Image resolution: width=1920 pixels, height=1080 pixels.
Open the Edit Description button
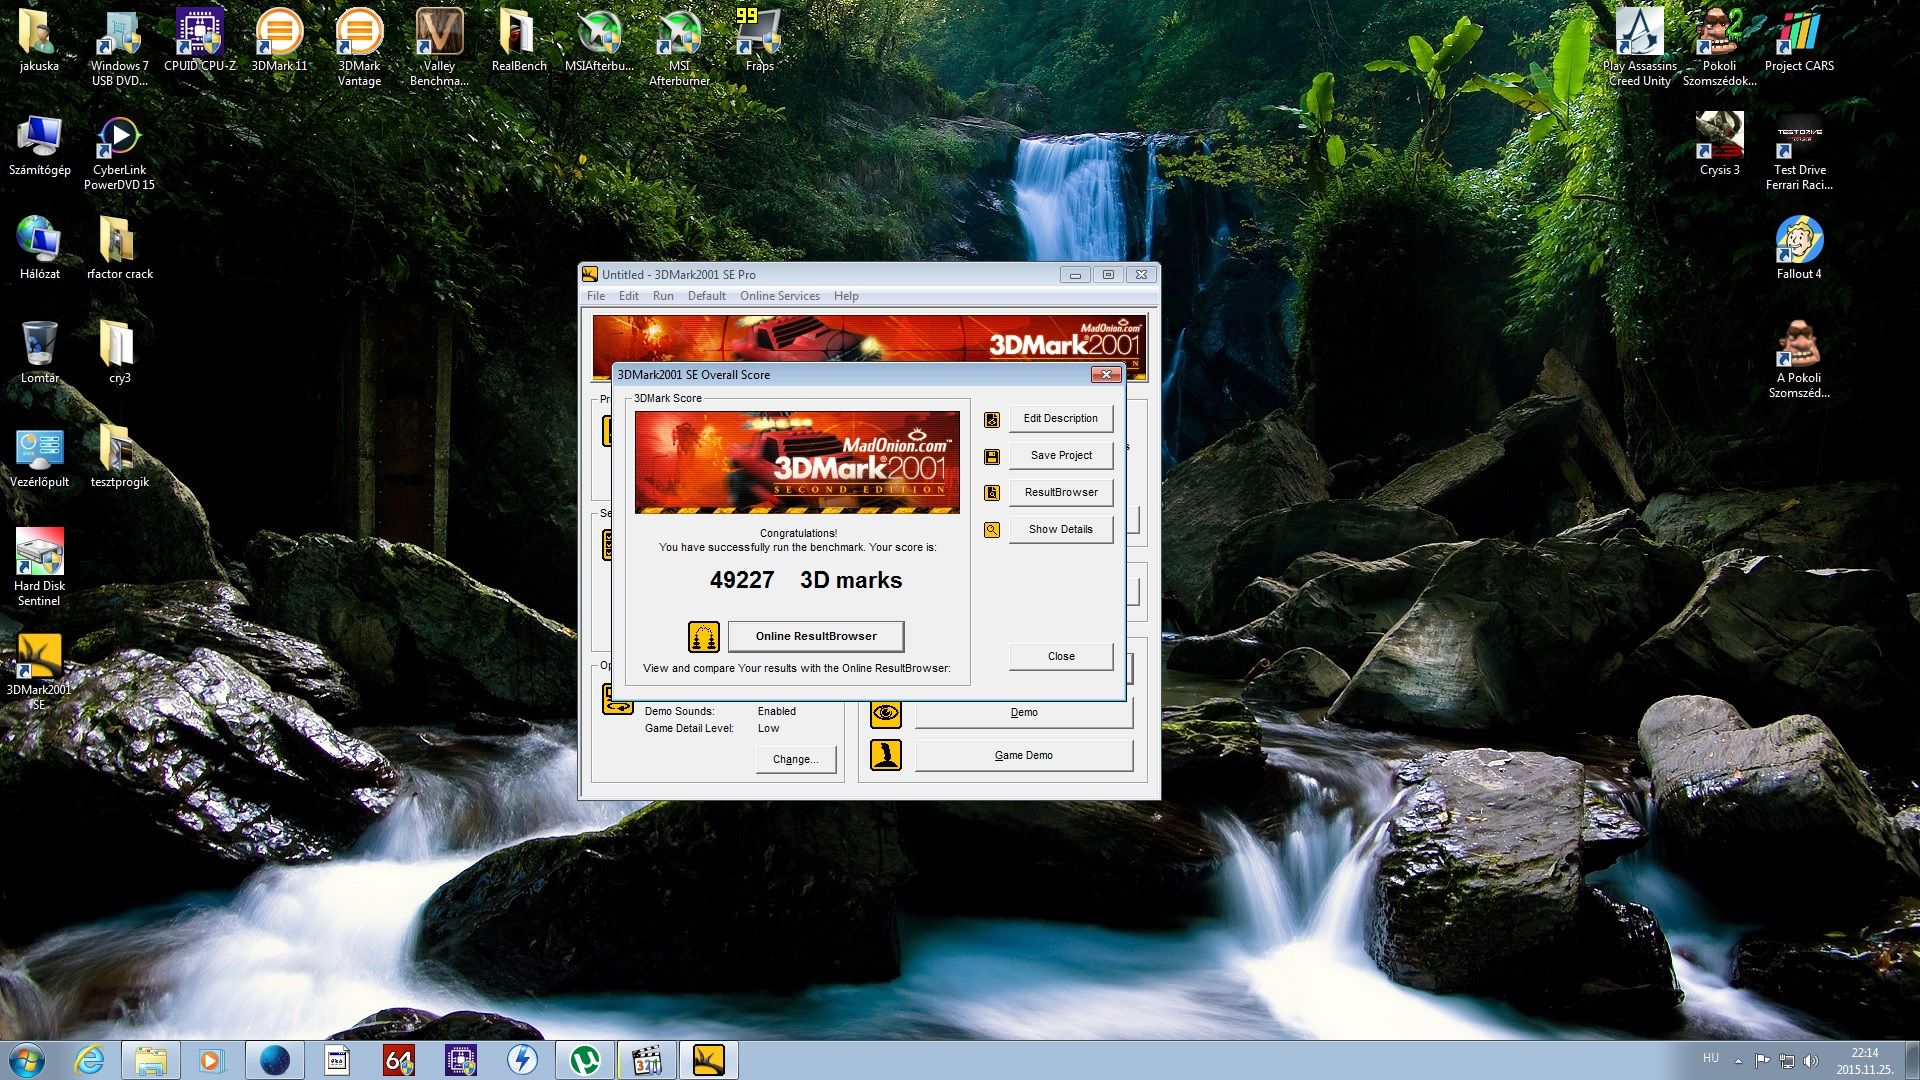coord(1061,418)
